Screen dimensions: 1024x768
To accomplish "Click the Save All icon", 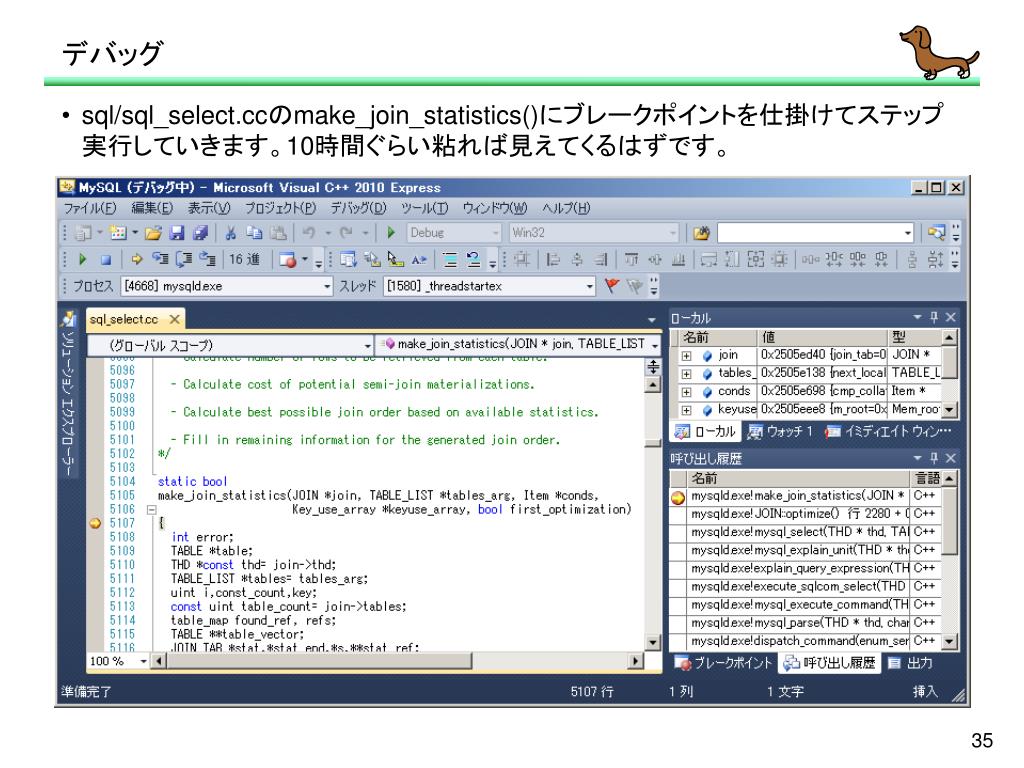I will coord(200,232).
